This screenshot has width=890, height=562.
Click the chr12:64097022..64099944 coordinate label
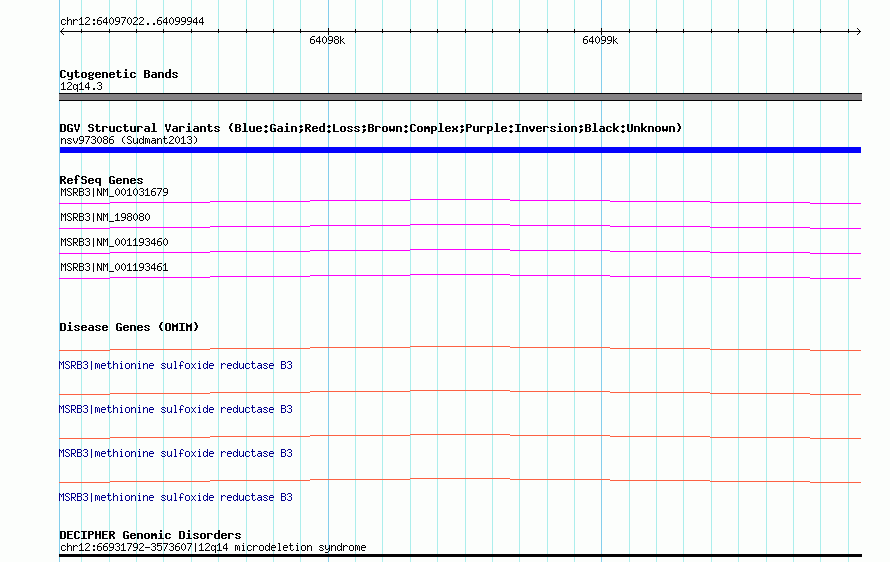coord(132,21)
